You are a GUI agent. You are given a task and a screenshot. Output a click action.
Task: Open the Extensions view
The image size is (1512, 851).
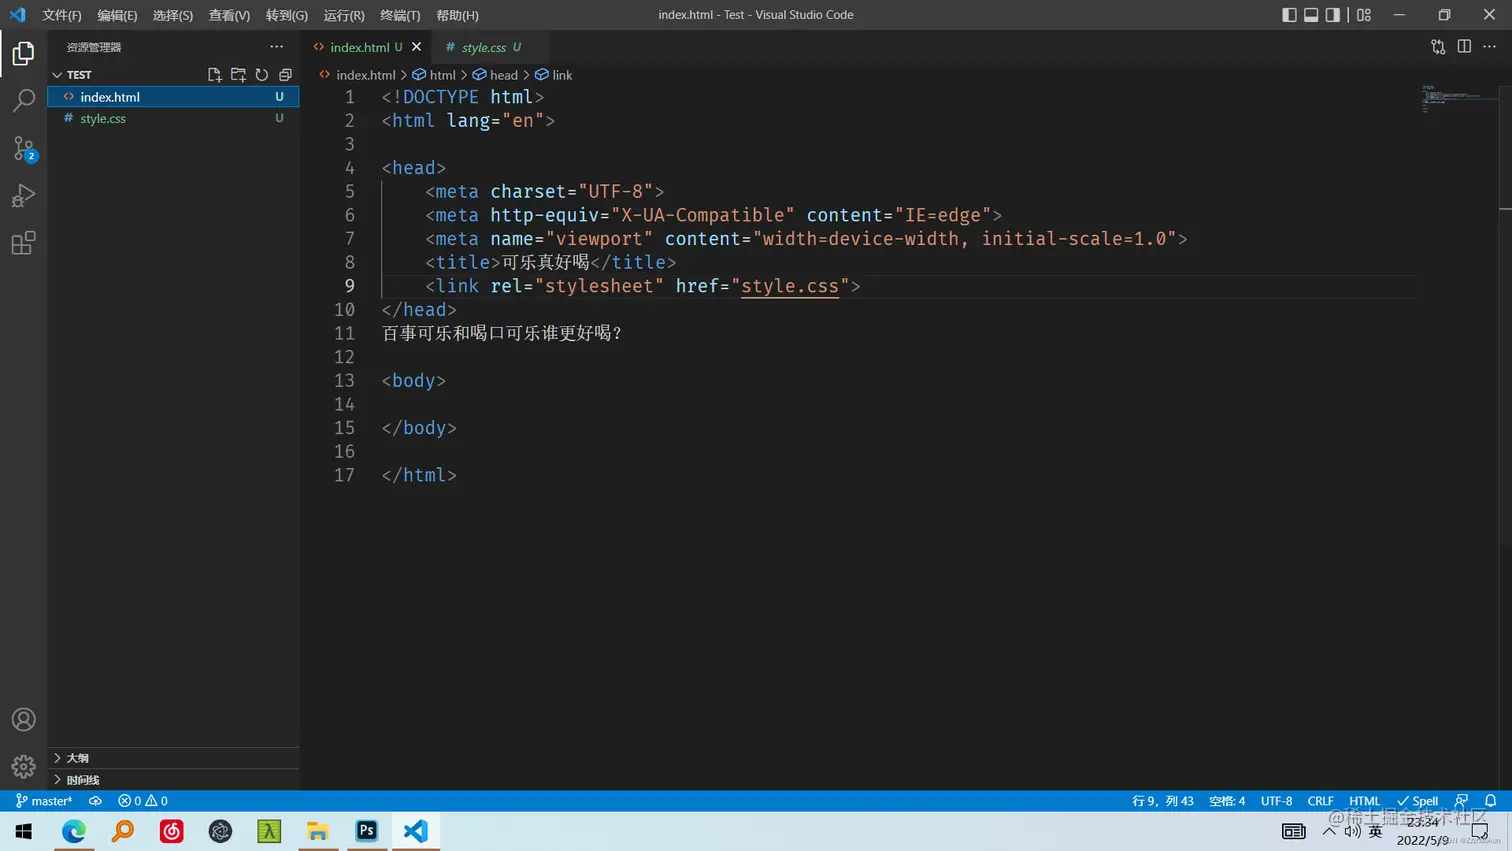coord(23,243)
